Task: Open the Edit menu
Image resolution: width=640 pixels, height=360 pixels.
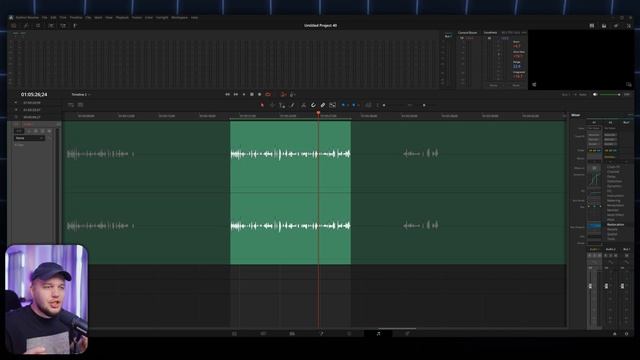Action: (53, 18)
